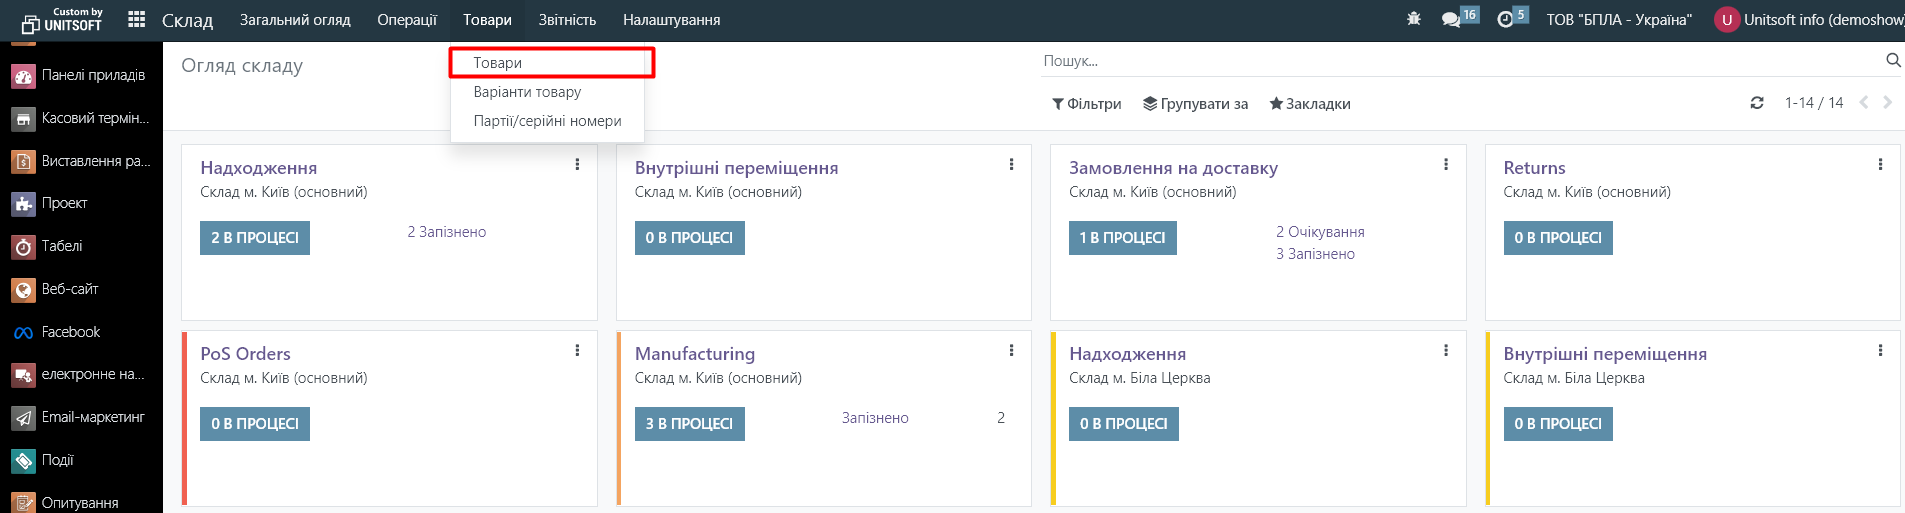Open the Проект app in sidebar
The width and height of the screenshot is (1905, 513).
point(64,203)
